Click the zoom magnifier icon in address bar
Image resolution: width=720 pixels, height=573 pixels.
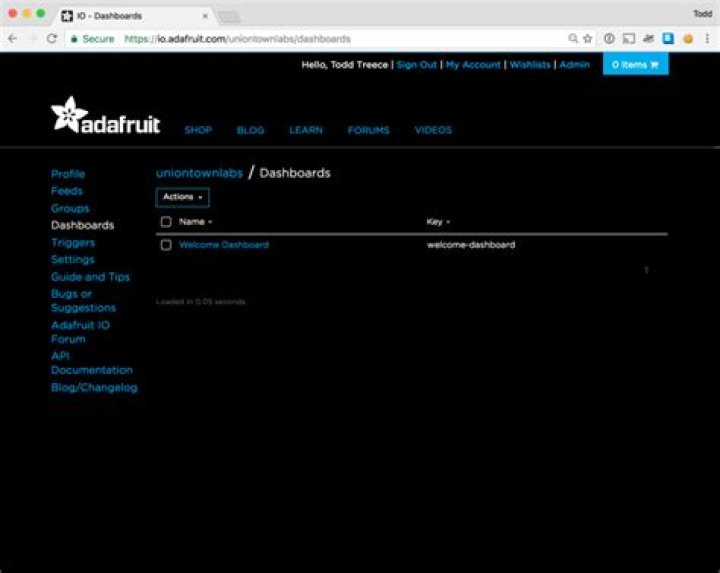tap(573, 38)
